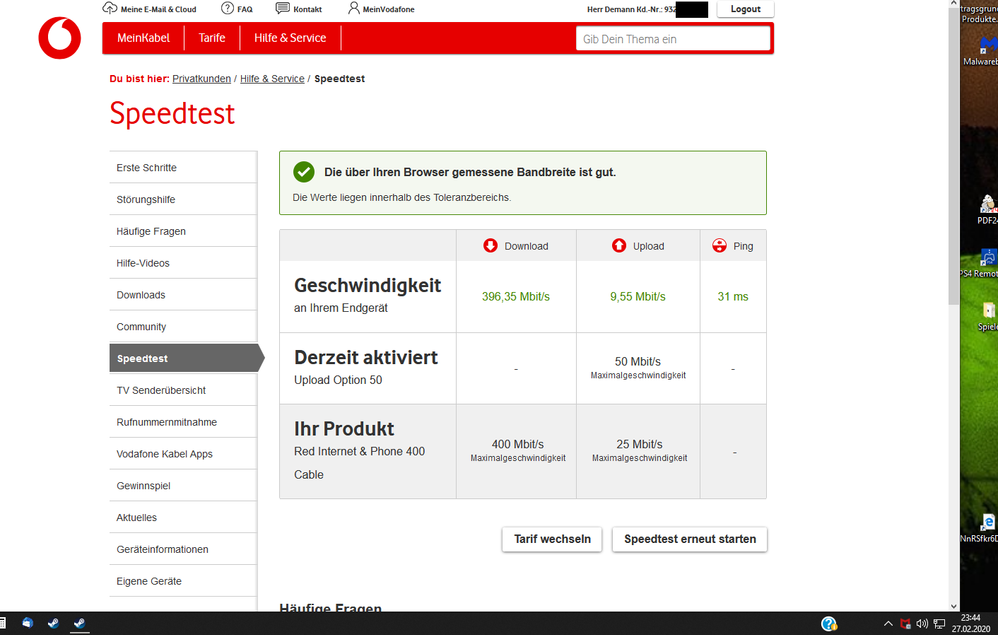Click the red Ping icon
This screenshot has height=635, width=998.
tap(719, 246)
